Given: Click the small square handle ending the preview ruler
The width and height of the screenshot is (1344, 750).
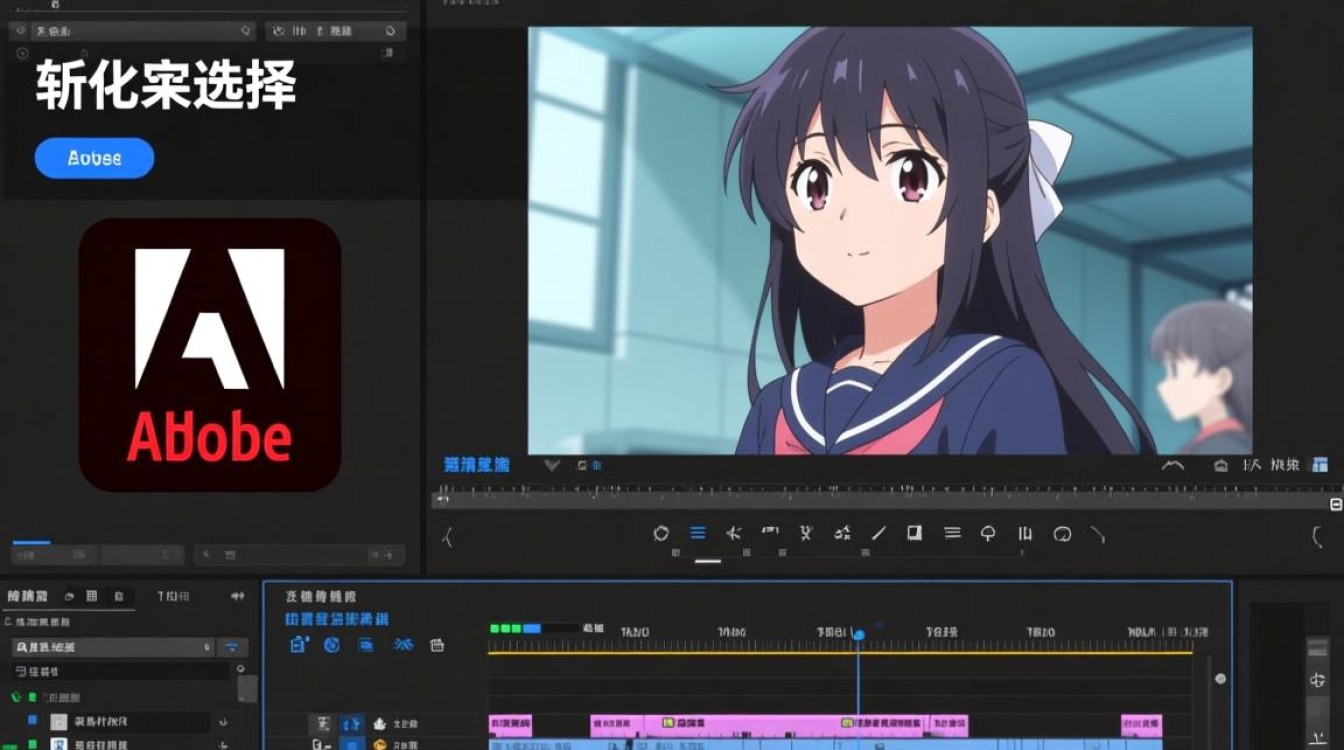Looking at the screenshot, I should tap(1336, 504).
